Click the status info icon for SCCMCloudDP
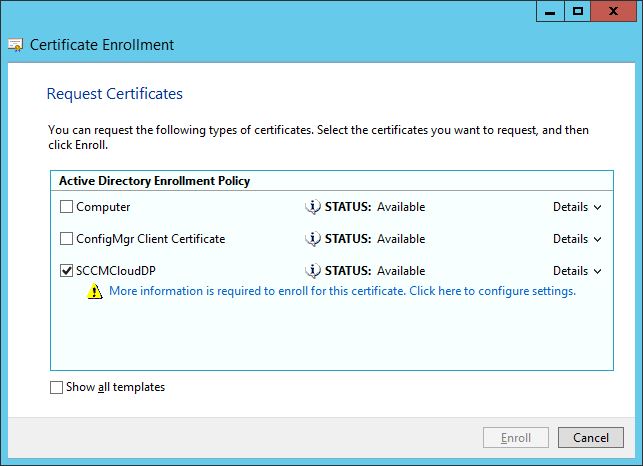 313,271
